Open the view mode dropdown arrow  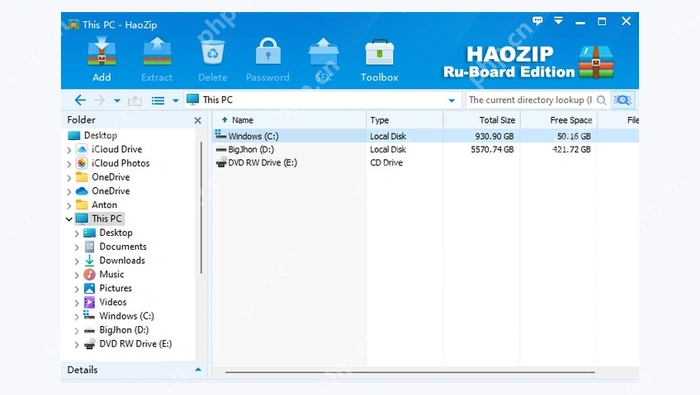[175, 101]
